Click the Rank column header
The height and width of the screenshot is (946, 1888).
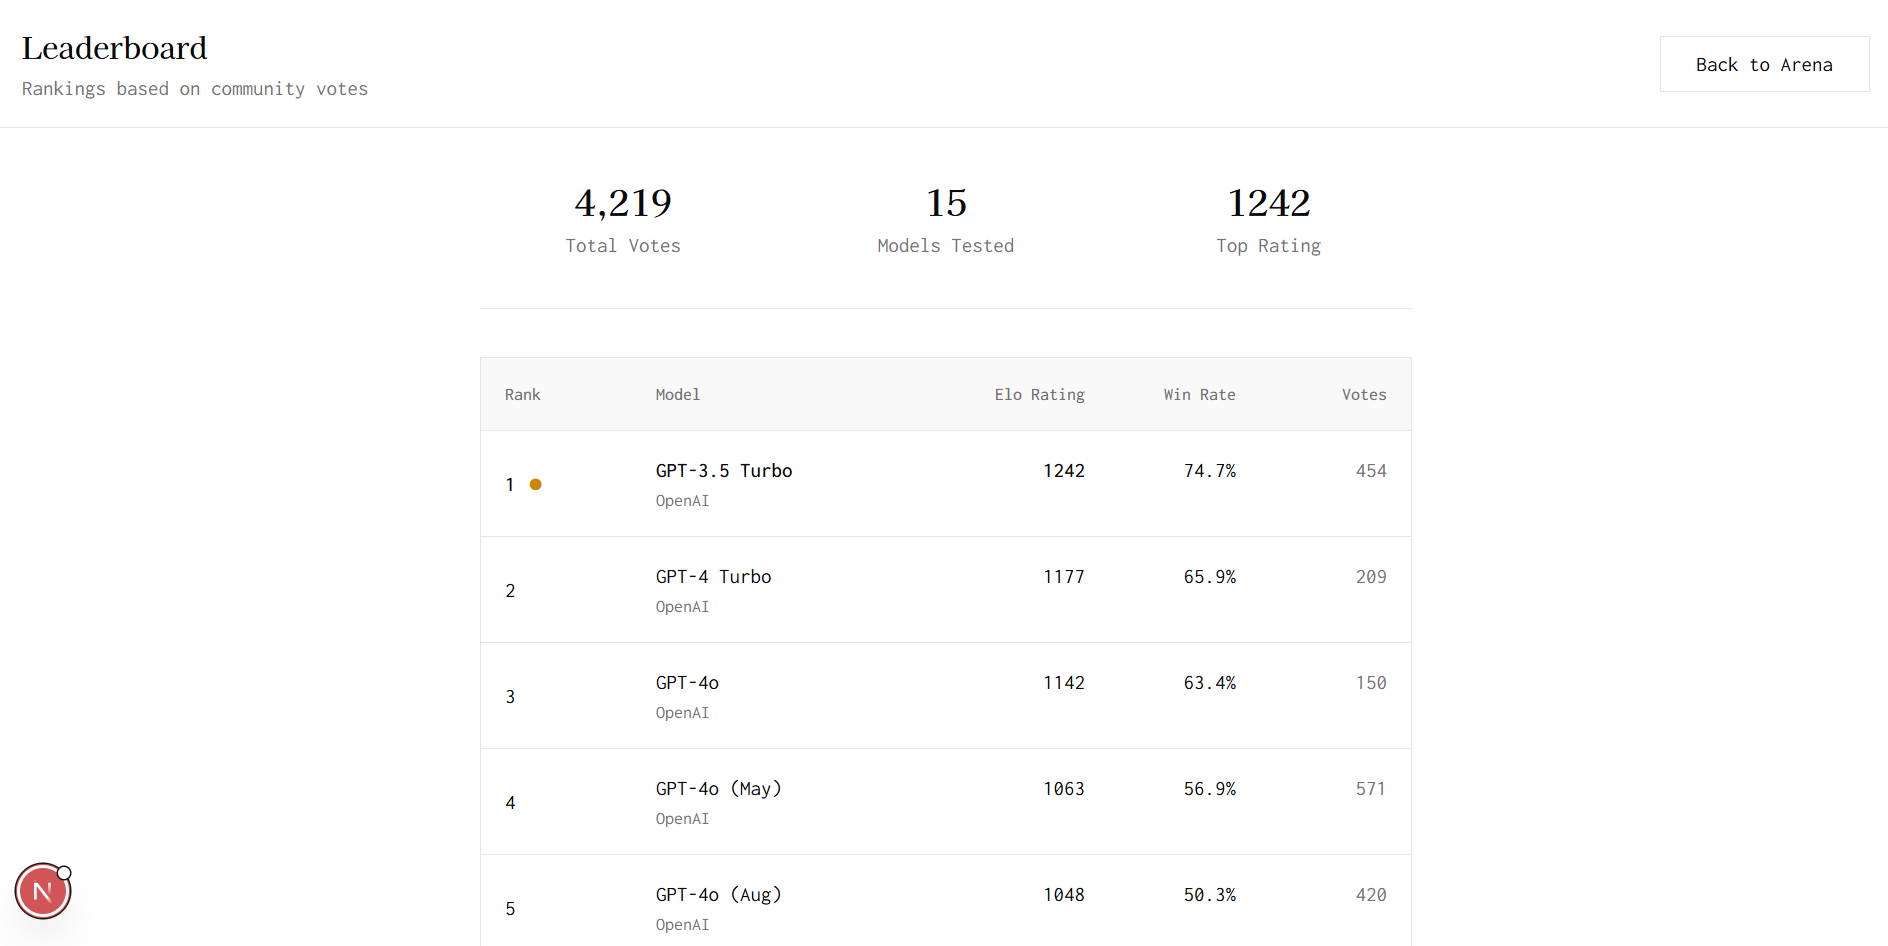pyautogui.click(x=522, y=395)
